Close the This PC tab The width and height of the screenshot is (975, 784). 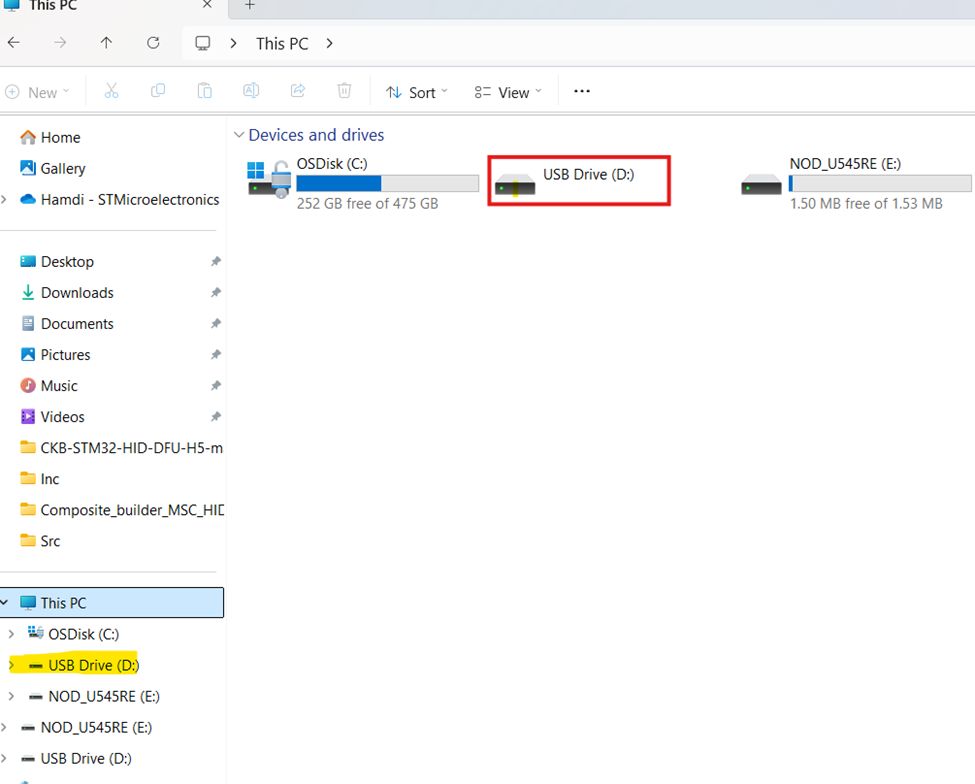tap(207, 5)
